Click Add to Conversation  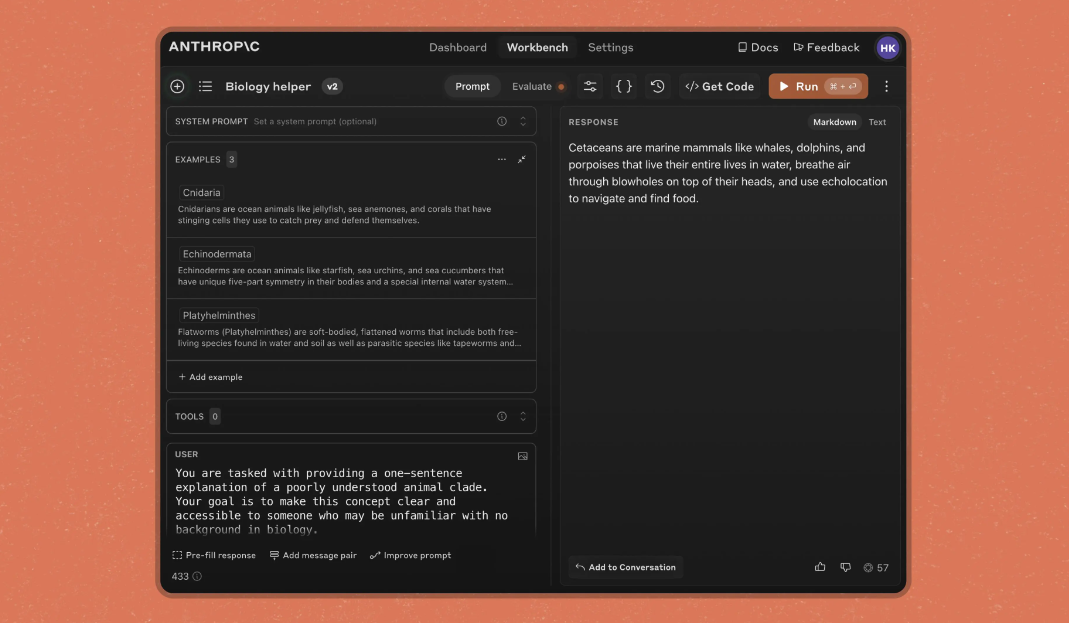coord(626,567)
